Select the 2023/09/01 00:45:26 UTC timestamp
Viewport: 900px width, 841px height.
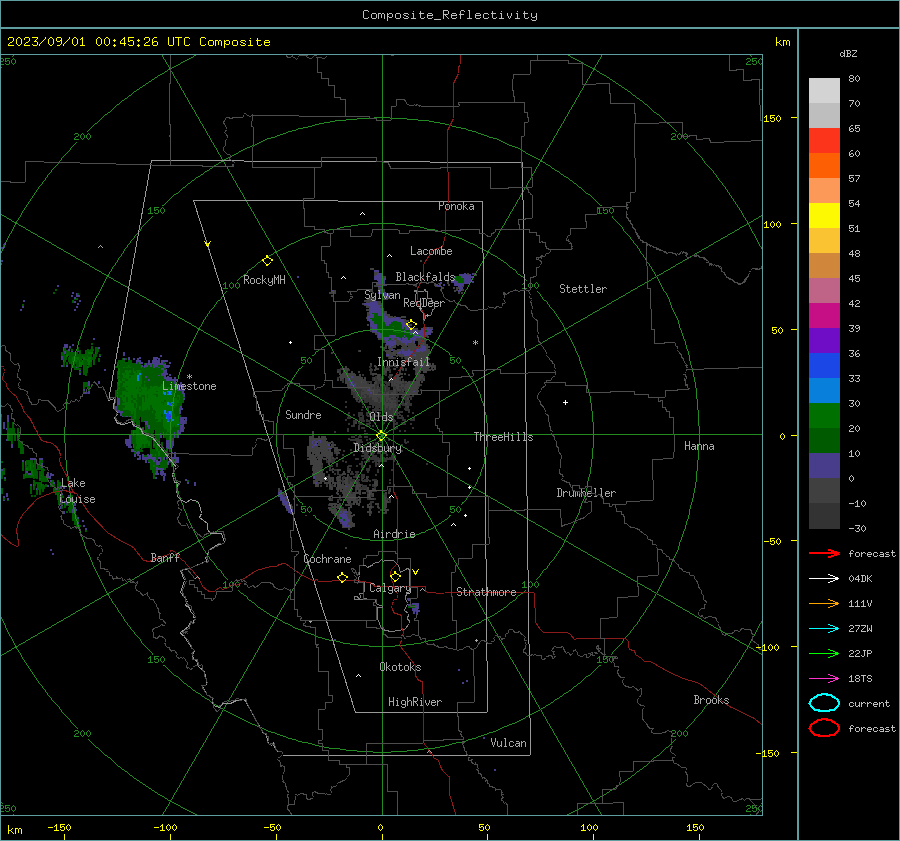(98, 42)
